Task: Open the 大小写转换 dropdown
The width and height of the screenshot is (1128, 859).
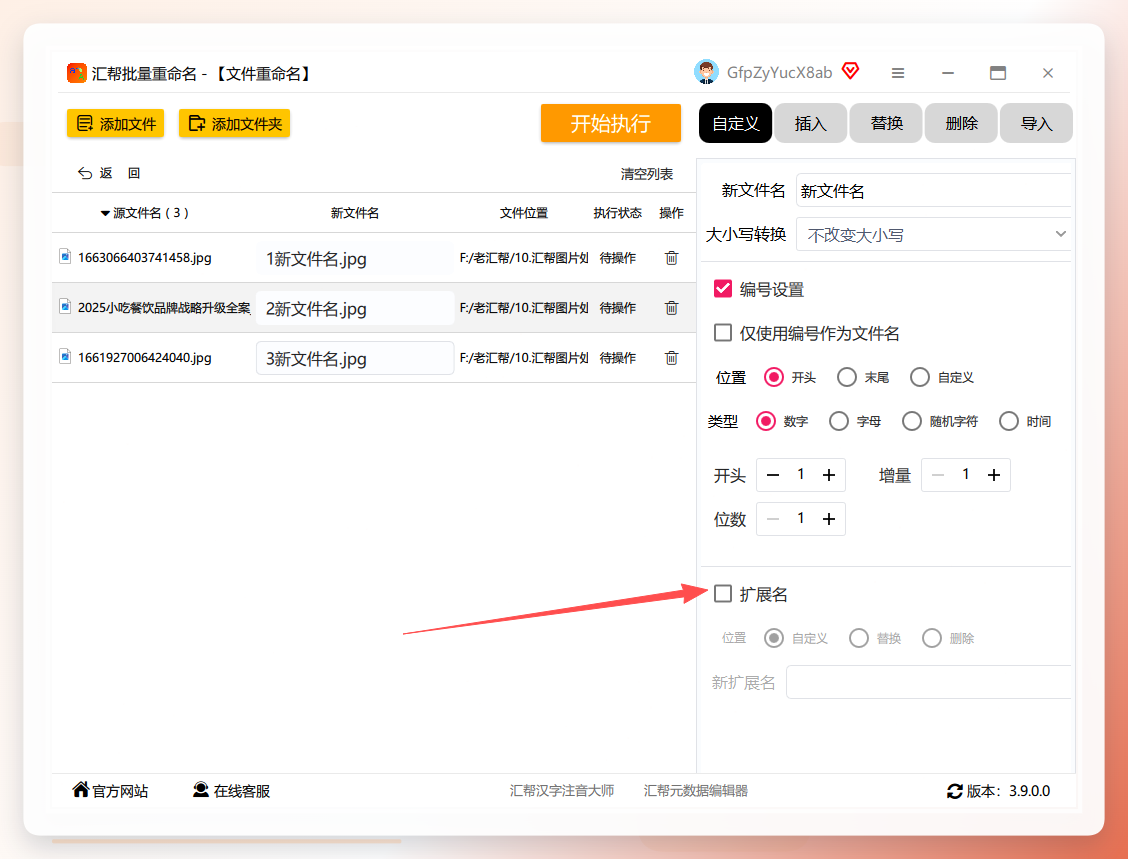Action: [934, 235]
